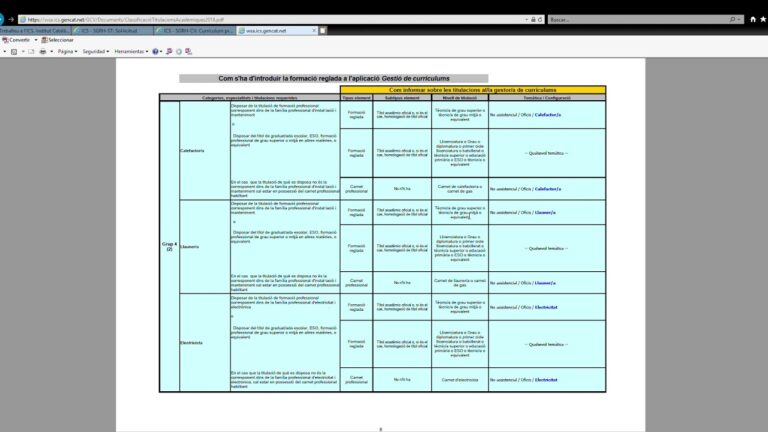768x432 pixels.
Task: Click the 'Grup 4 (2)' cell
Action: [x=169, y=246]
